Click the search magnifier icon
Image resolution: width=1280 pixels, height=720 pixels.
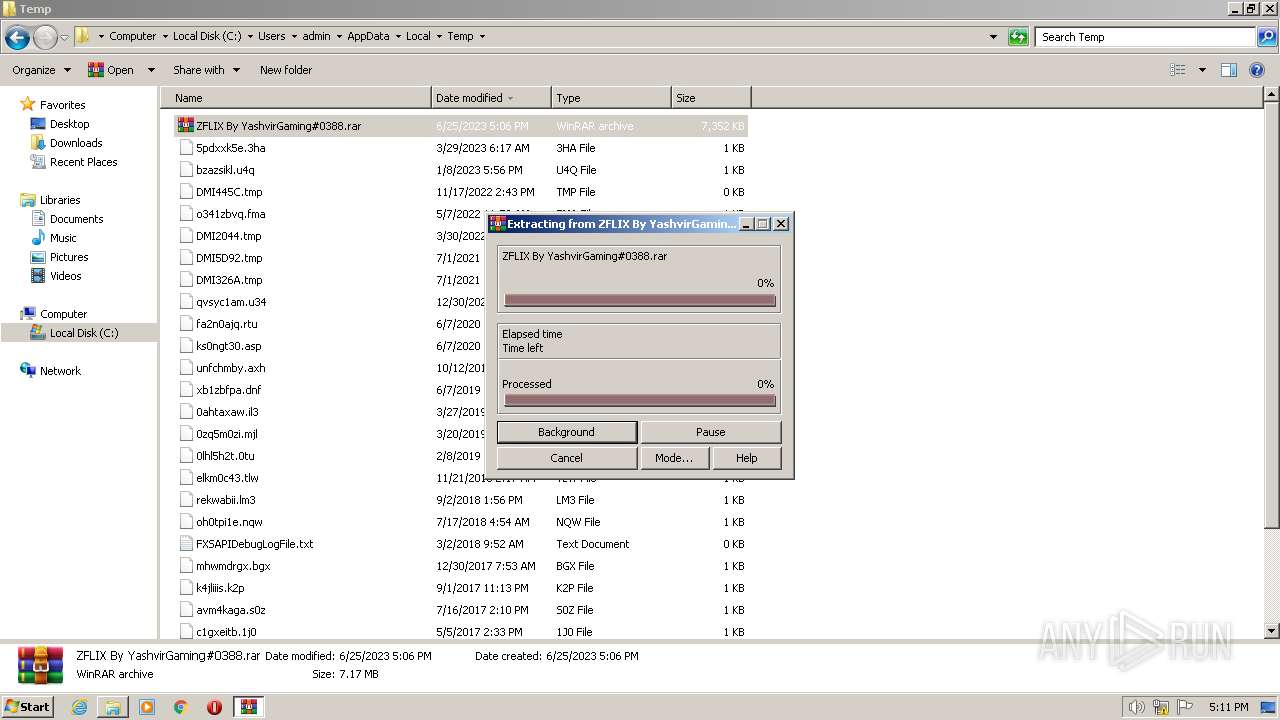click(x=1267, y=37)
